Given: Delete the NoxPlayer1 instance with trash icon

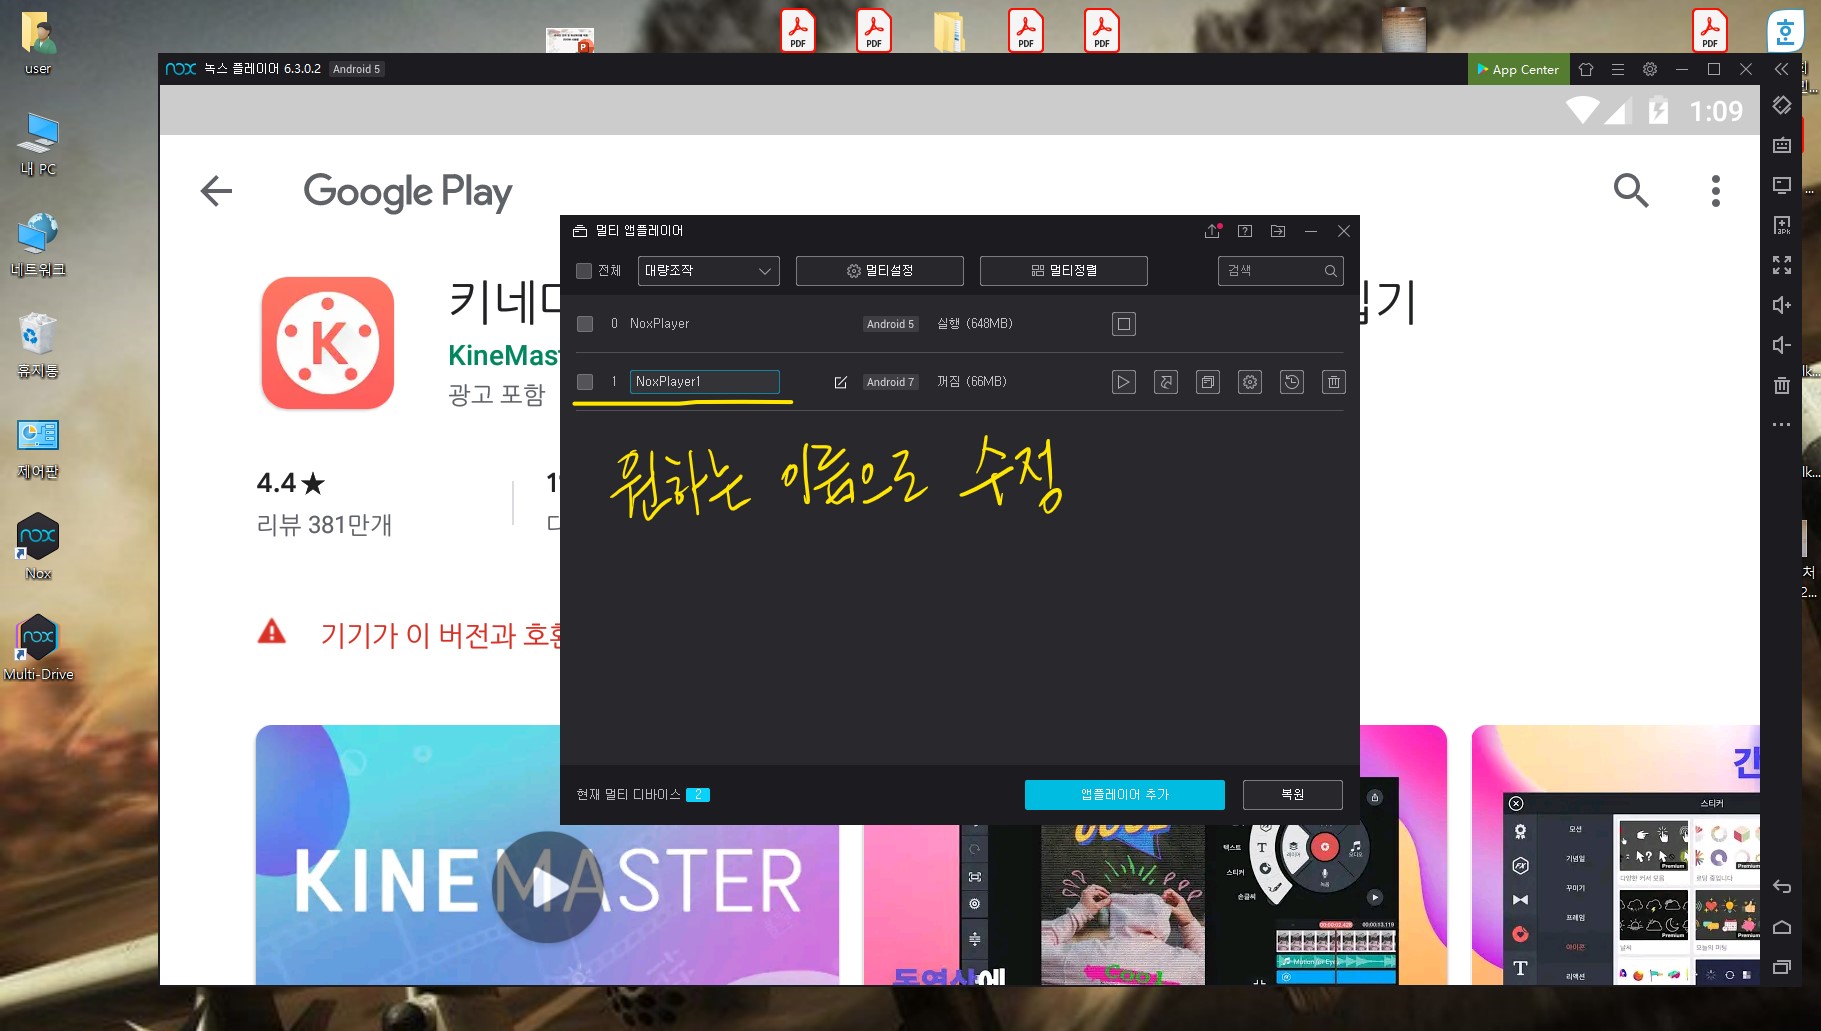Looking at the screenshot, I should point(1334,382).
